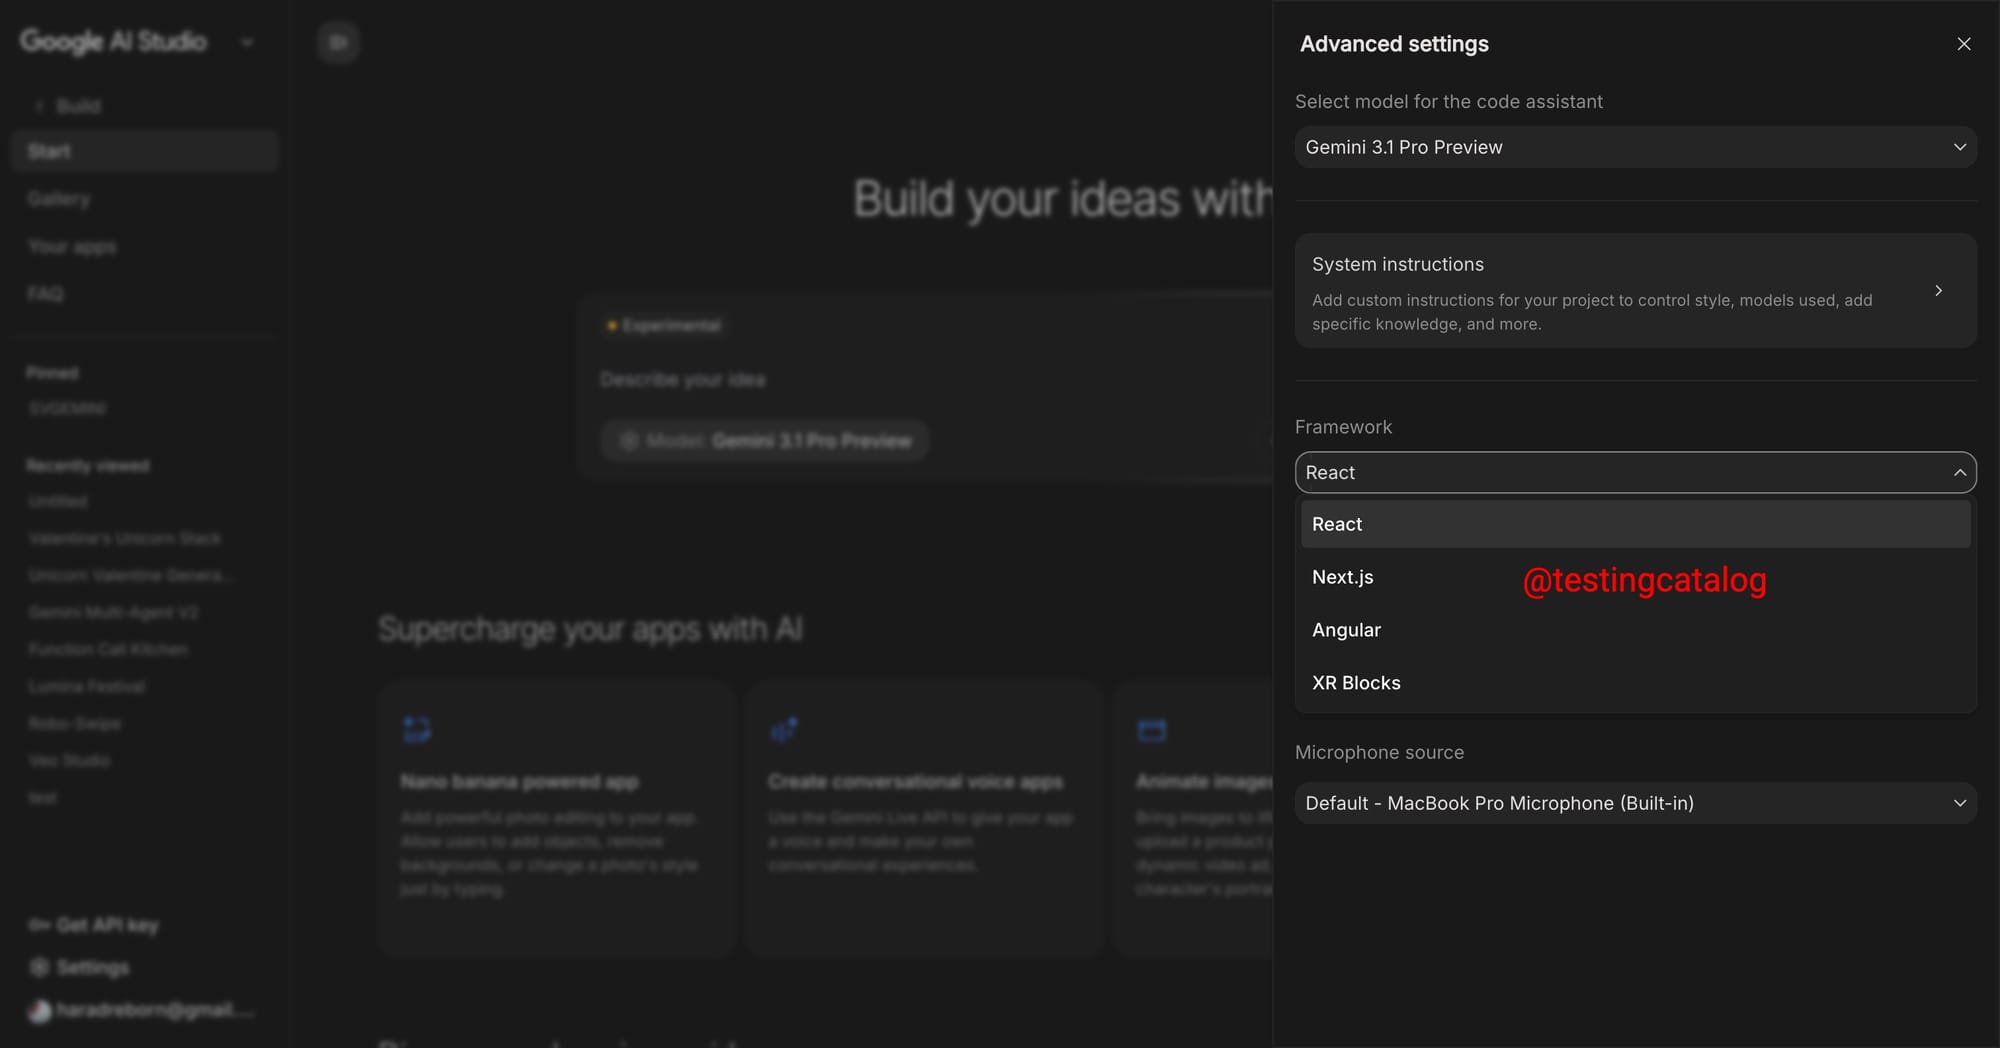The image size is (2000, 1048).
Task: Select Angular from the framework list
Action: 1346,630
